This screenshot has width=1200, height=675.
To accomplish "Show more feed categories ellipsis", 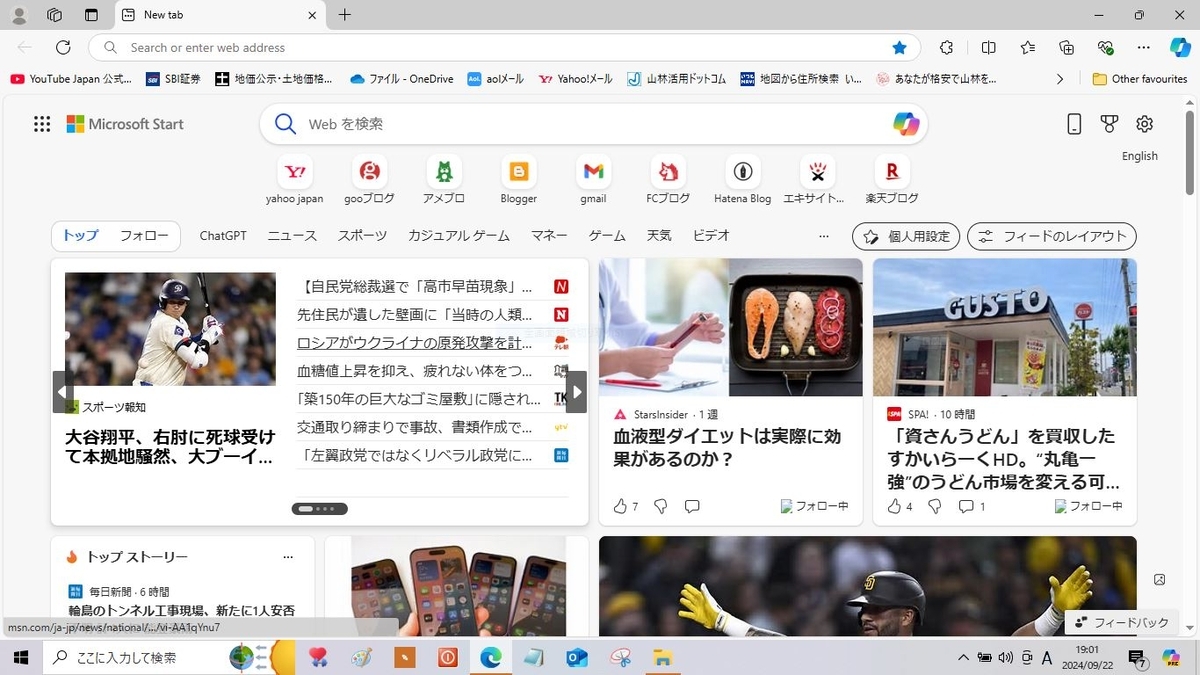I will click(824, 236).
